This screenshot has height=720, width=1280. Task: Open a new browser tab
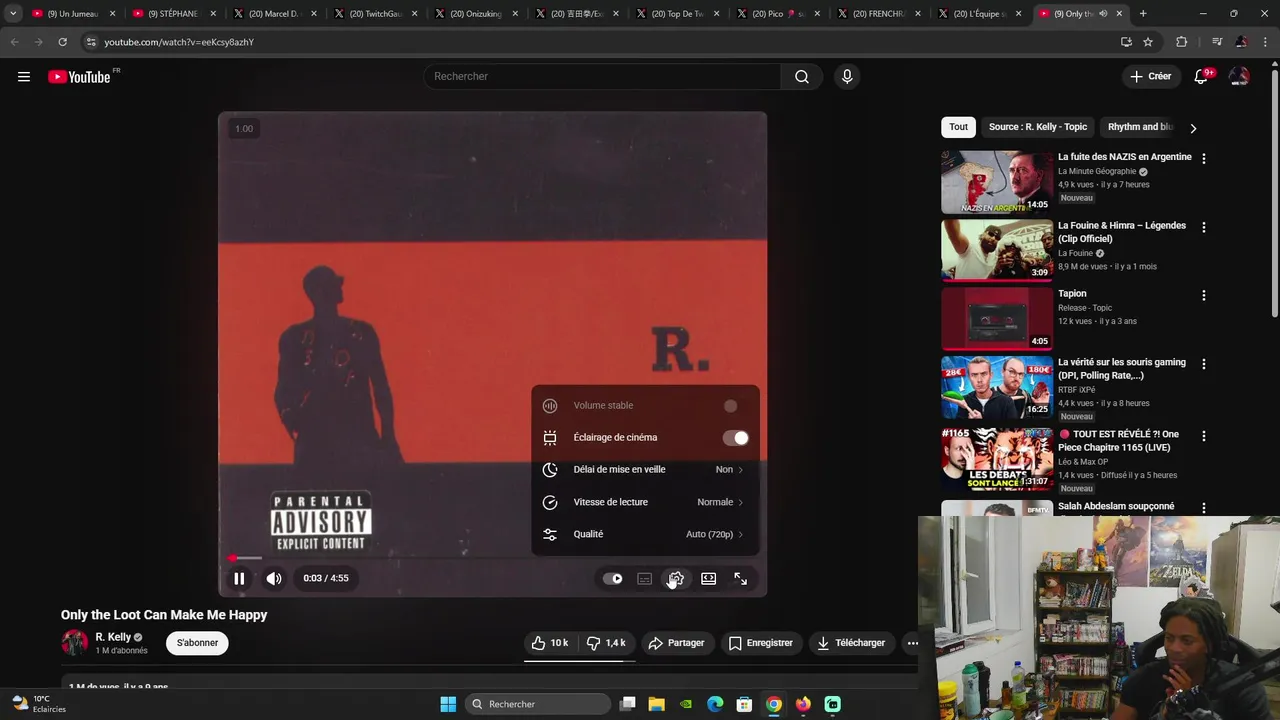[x=1143, y=14]
